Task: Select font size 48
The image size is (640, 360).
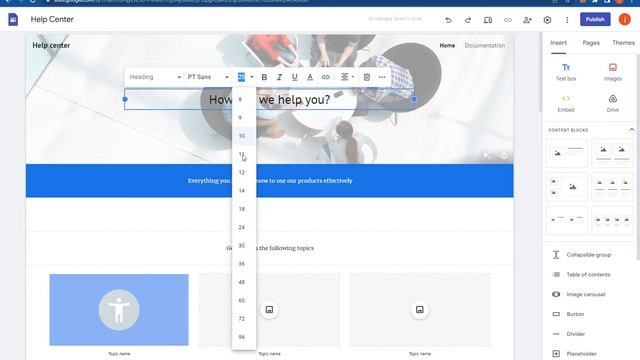Action: [x=244, y=282]
